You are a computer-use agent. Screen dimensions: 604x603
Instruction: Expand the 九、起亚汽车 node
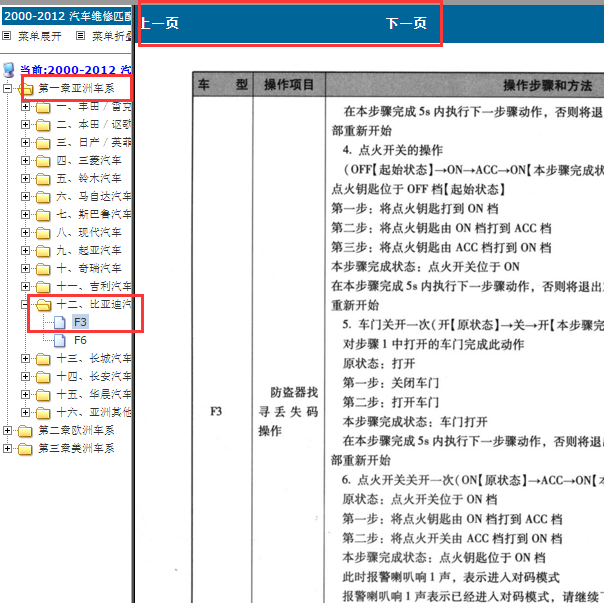[x=25, y=250]
